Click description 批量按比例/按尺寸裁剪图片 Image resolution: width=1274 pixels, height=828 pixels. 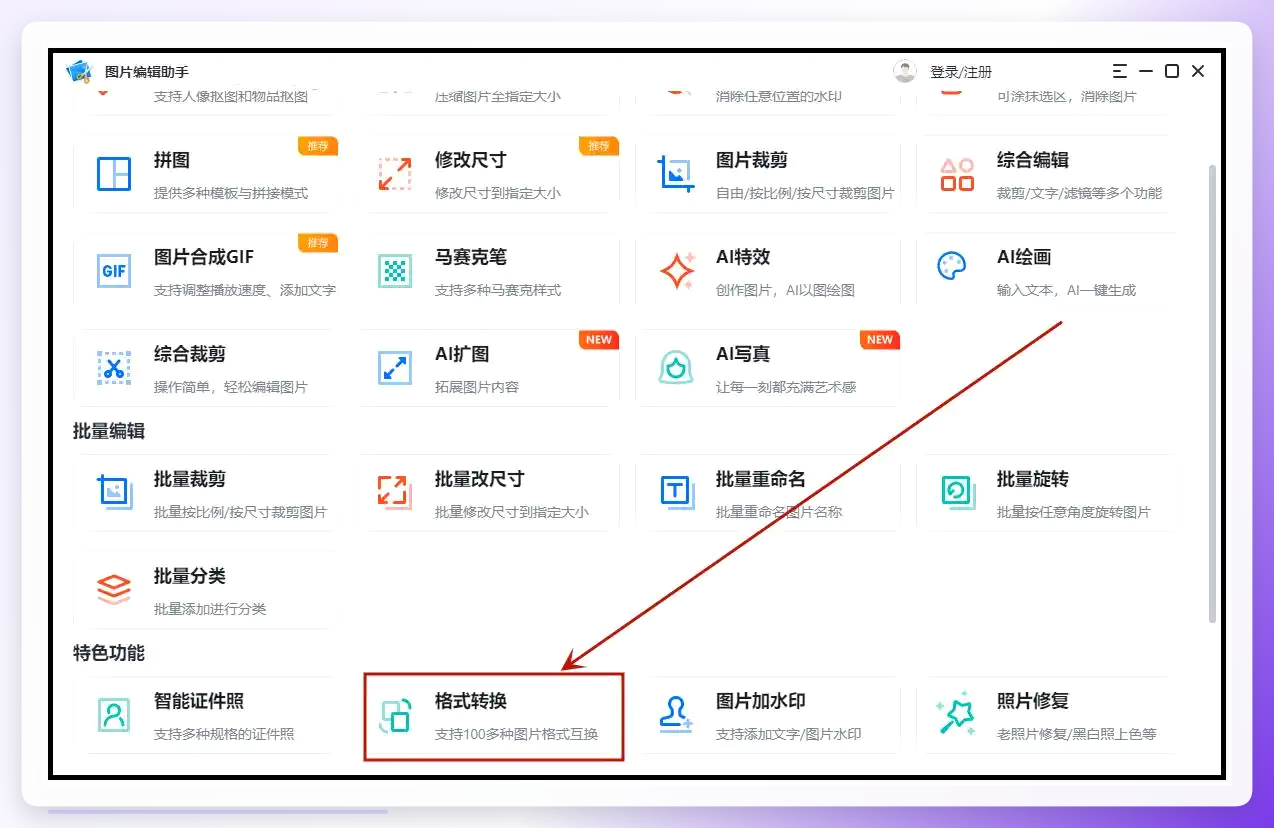pos(240,512)
